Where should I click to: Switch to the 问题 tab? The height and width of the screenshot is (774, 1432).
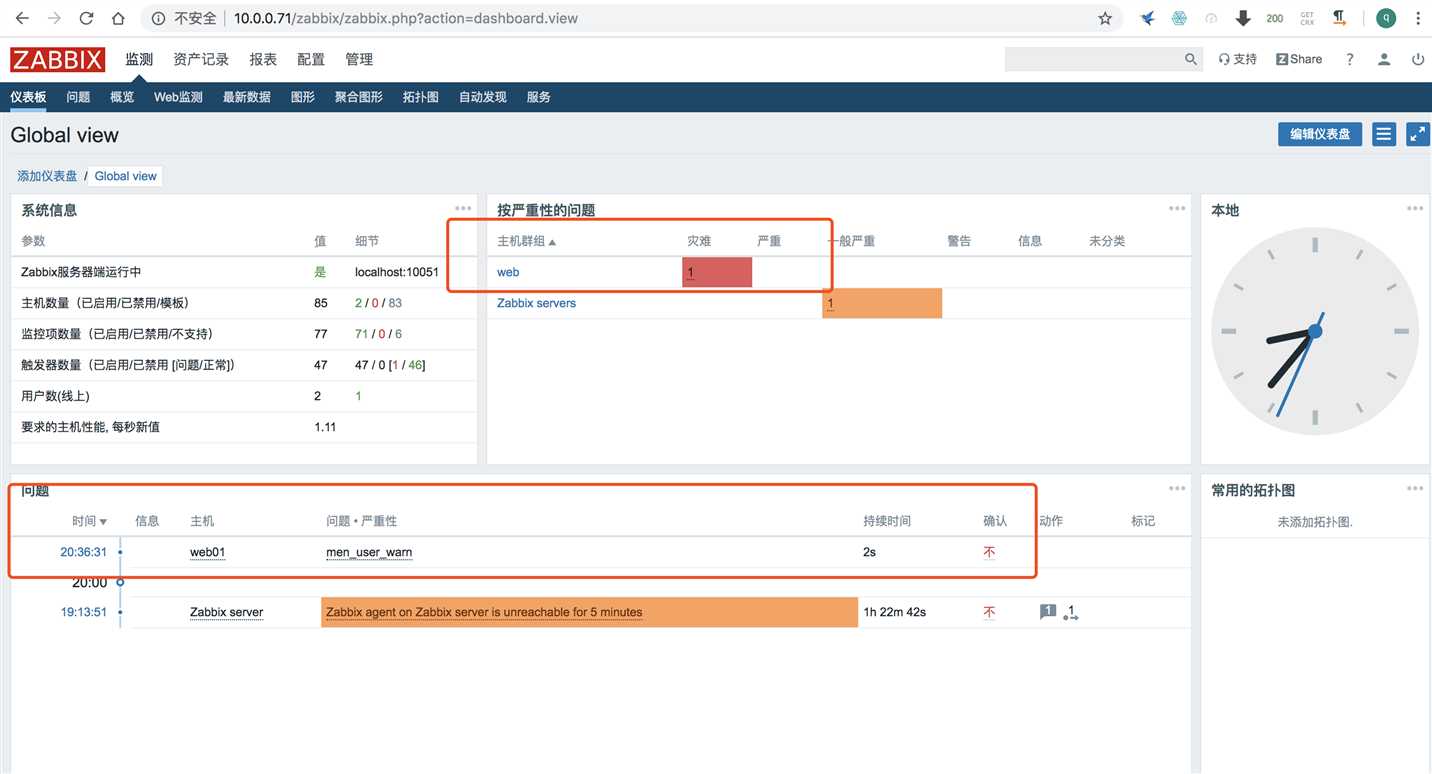click(78, 97)
